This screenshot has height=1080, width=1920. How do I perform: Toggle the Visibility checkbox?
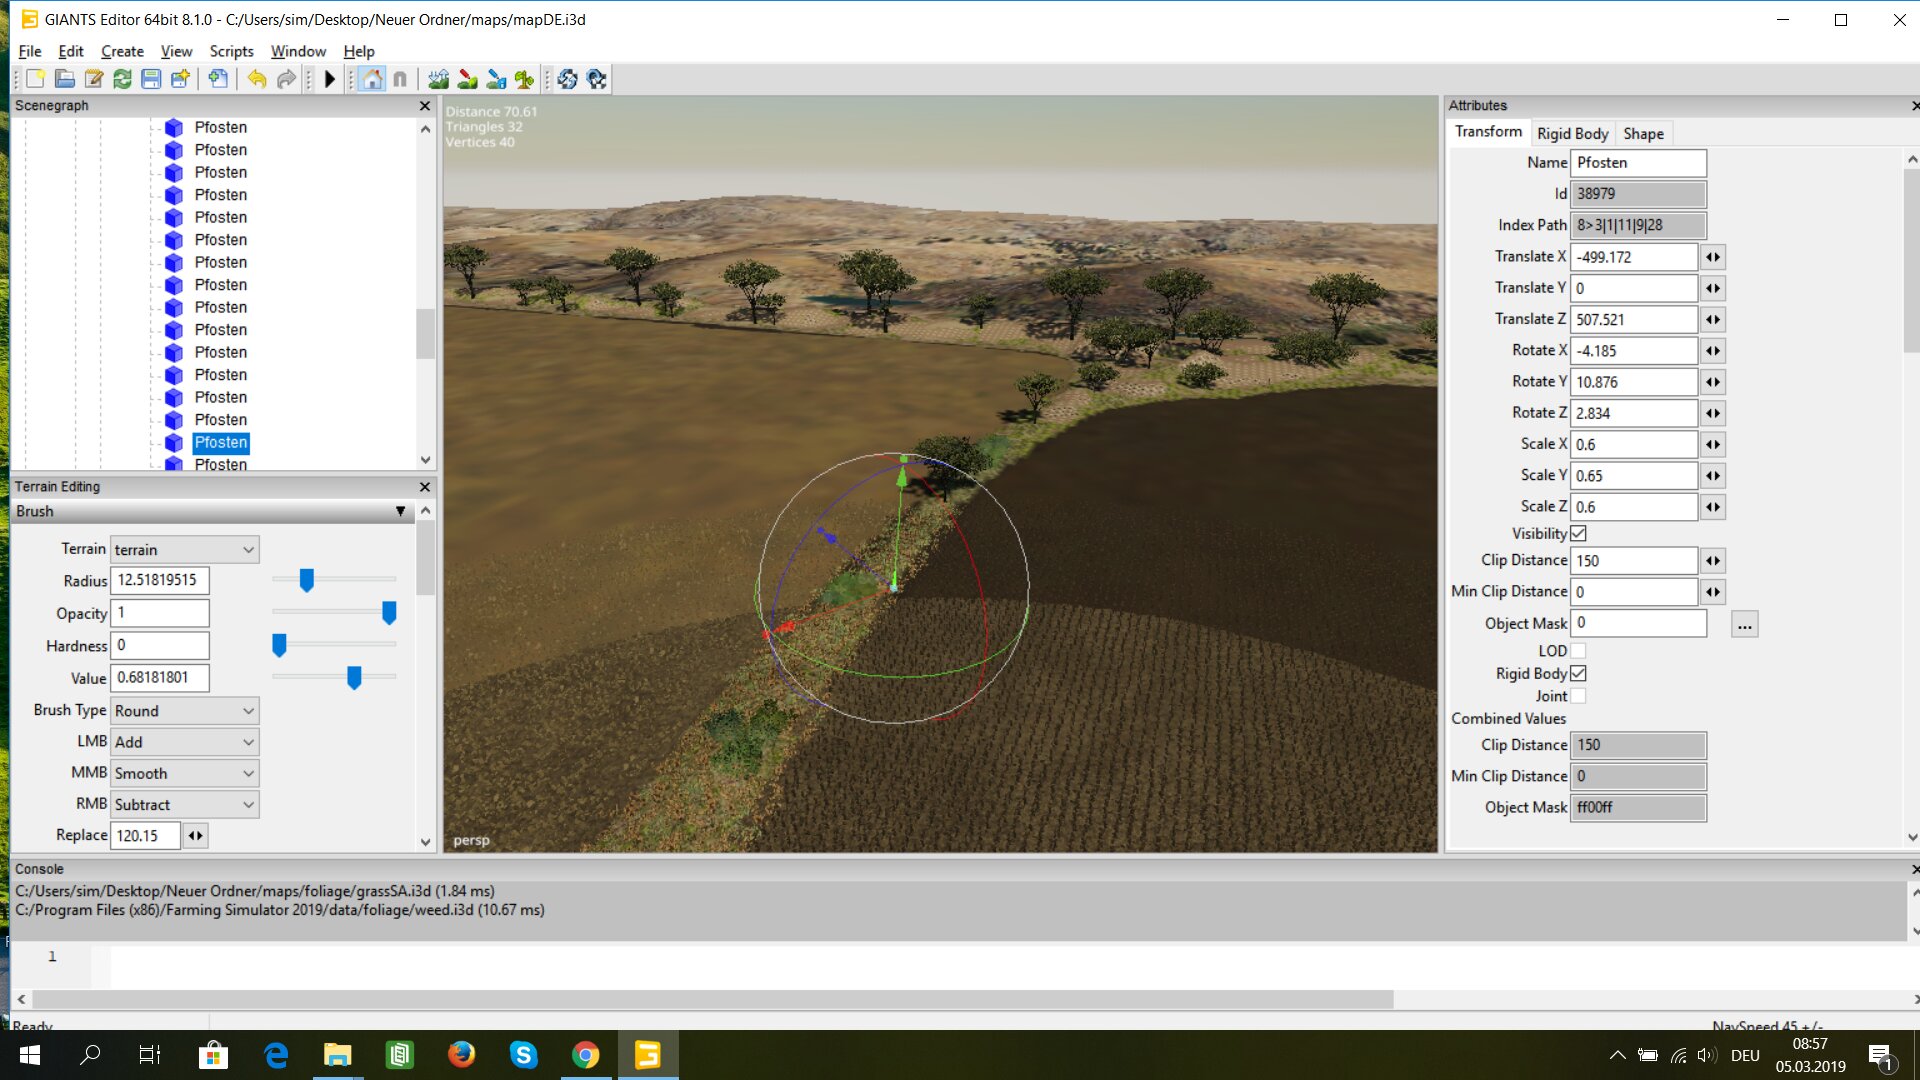click(1579, 534)
